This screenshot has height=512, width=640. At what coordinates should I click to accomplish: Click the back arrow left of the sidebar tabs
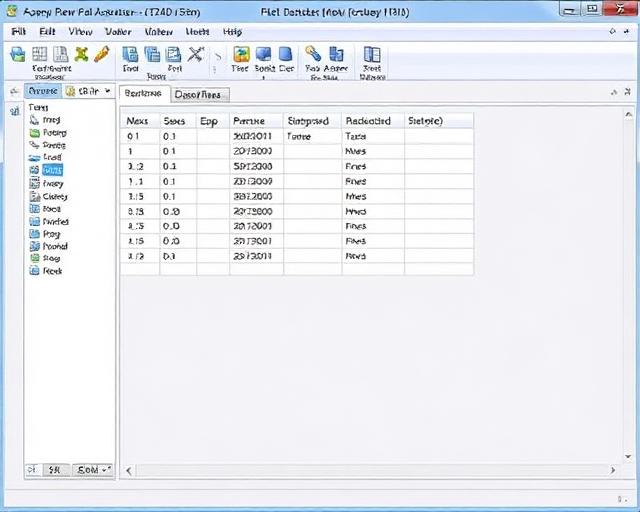[x=14, y=91]
